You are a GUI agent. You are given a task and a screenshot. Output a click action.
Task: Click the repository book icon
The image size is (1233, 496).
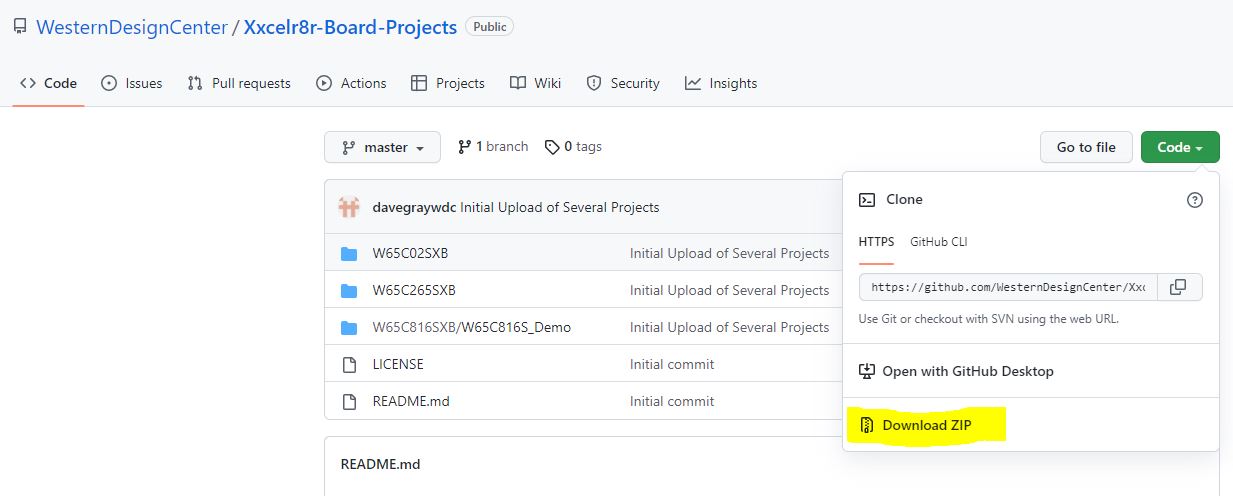point(20,27)
